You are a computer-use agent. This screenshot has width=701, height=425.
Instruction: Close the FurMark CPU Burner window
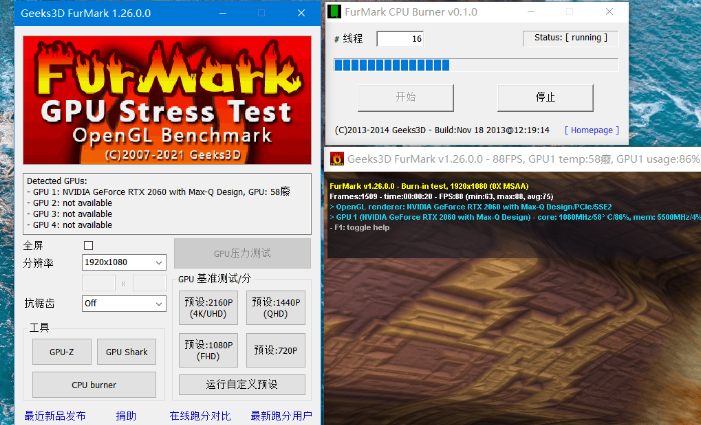click(x=609, y=12)
